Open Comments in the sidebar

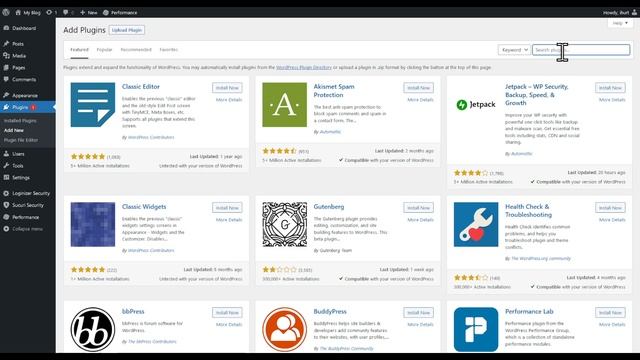[x=24, y=79]
